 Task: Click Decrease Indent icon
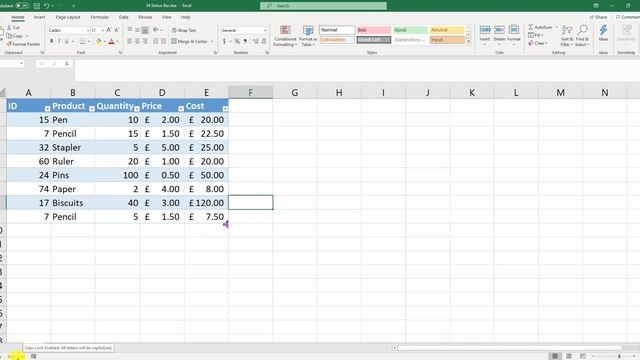point(156,41)
